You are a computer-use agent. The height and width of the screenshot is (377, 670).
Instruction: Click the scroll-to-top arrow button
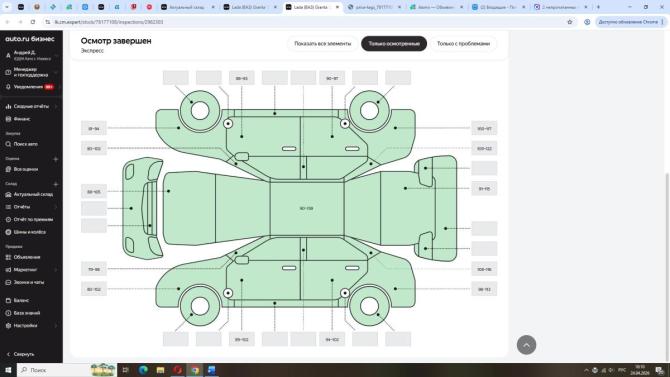526,345
